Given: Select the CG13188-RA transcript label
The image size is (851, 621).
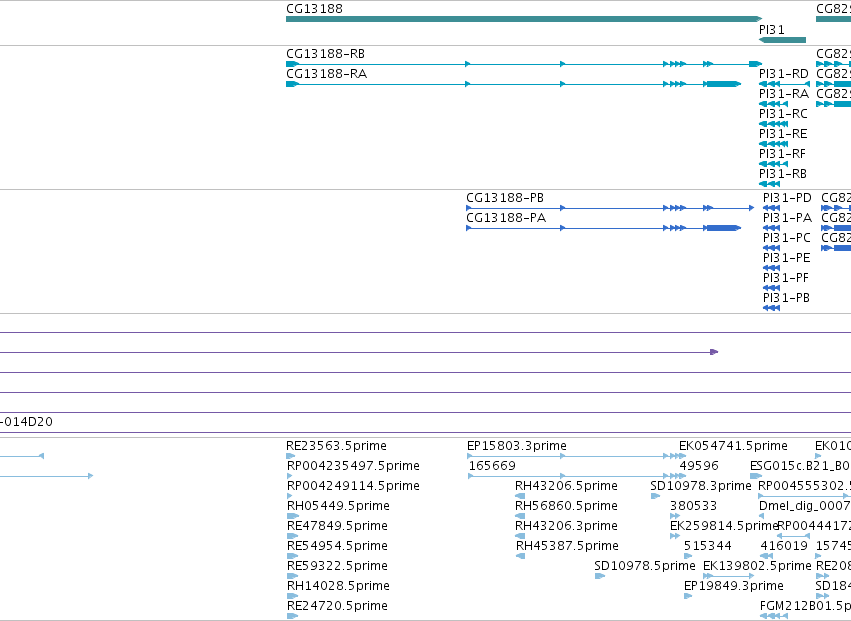Looking at the screenshot, I should click(x=326, y=74).
